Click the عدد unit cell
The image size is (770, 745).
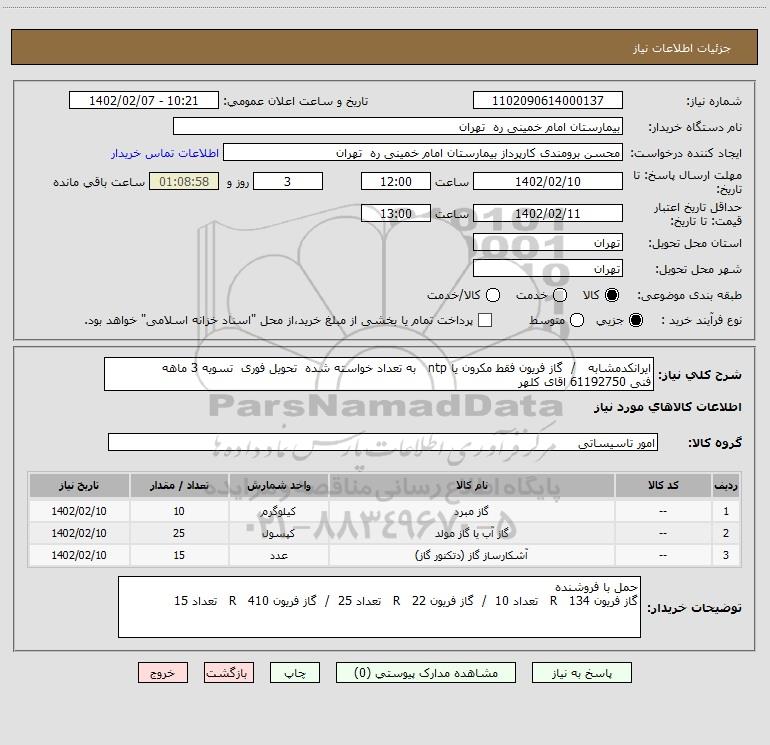tap(278, 555)
